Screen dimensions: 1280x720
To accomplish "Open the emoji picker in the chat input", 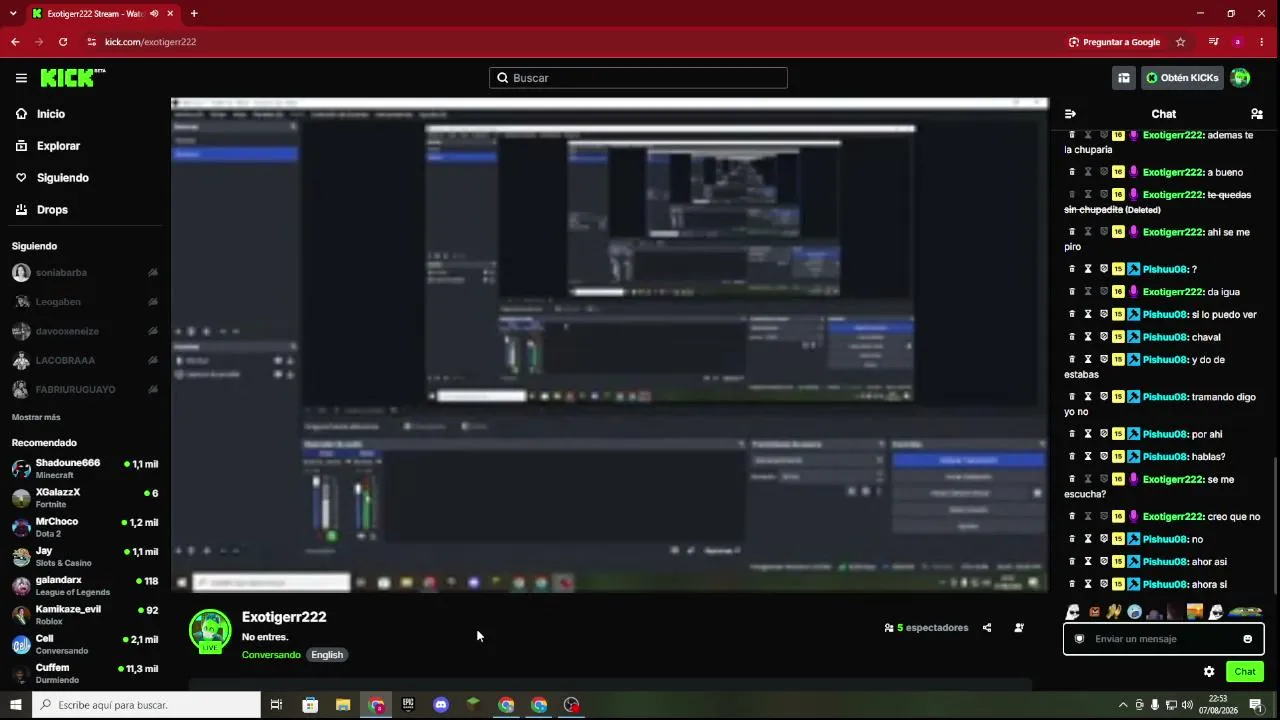I will (x=1247, y=639).
